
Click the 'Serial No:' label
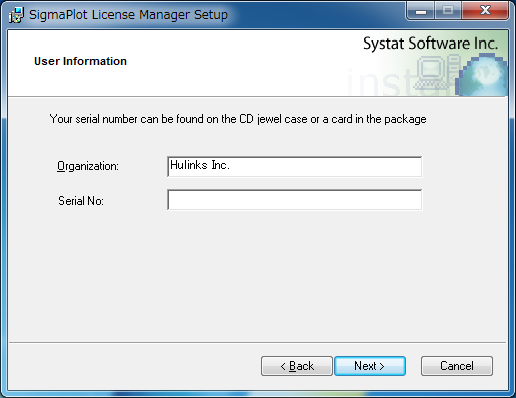pyautogui.click(x=81, y=201)
